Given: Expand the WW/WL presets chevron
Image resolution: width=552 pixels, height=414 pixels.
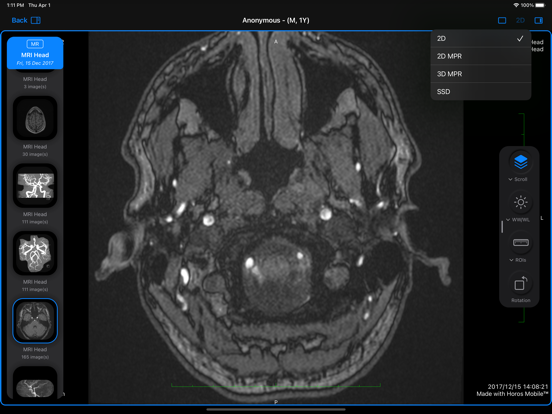Looking at the screenshot, I should (x=508, y=220).
